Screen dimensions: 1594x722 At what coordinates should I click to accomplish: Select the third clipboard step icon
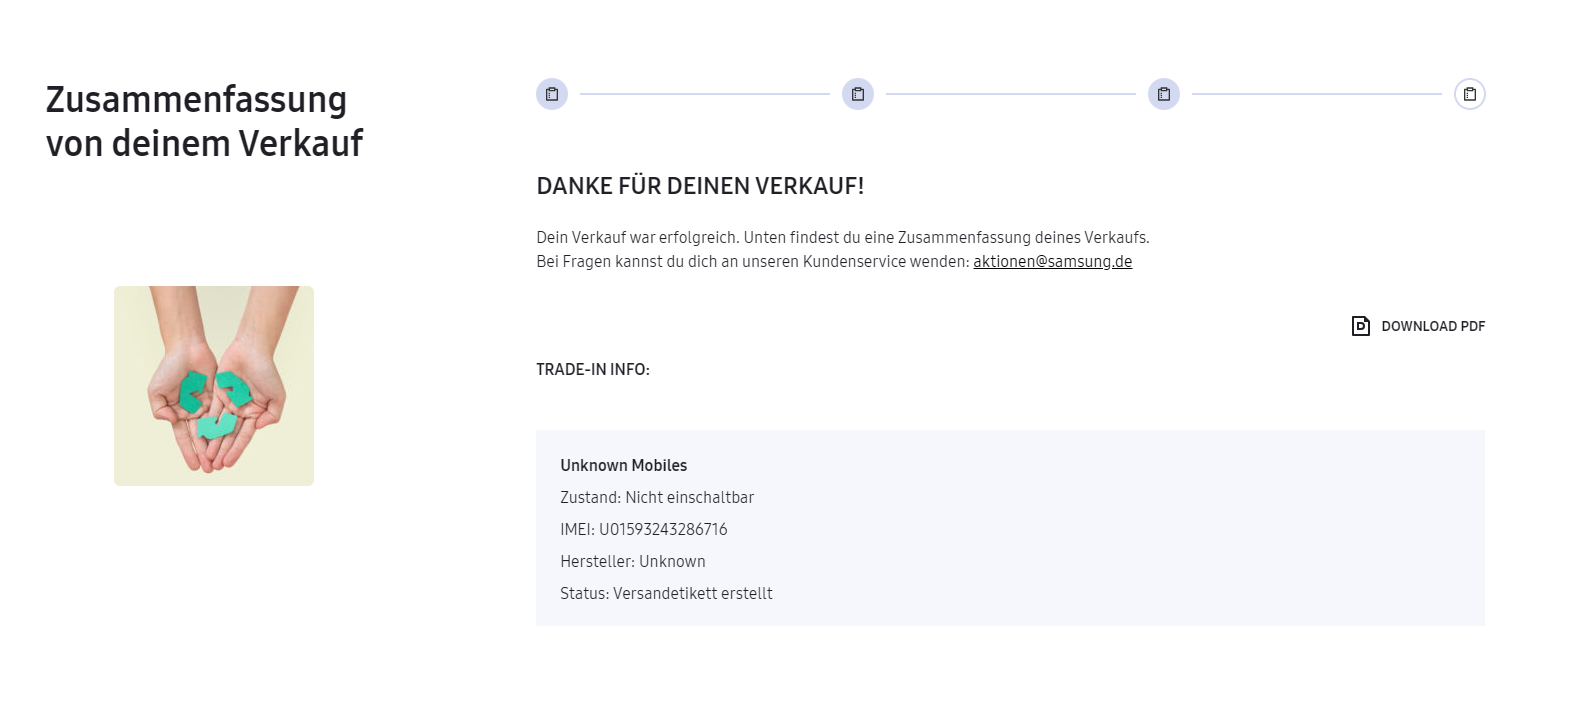click(1164, 94)
